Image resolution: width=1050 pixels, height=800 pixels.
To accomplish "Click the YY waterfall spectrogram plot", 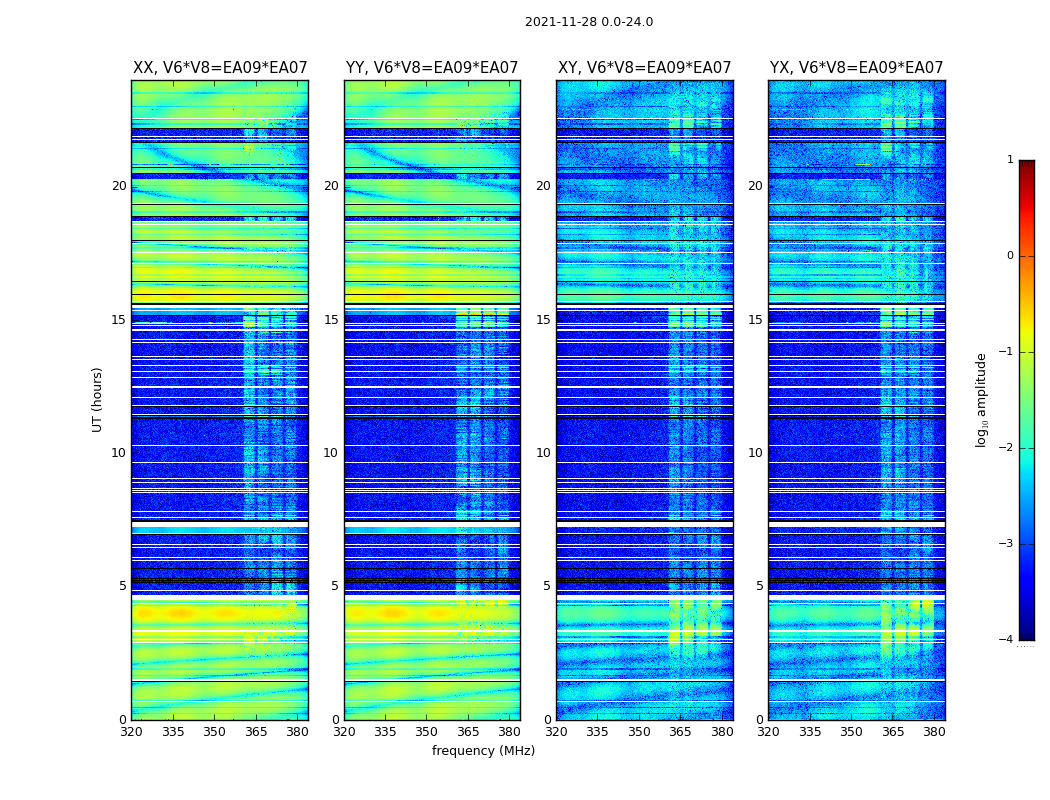I will tap(432, 400).
